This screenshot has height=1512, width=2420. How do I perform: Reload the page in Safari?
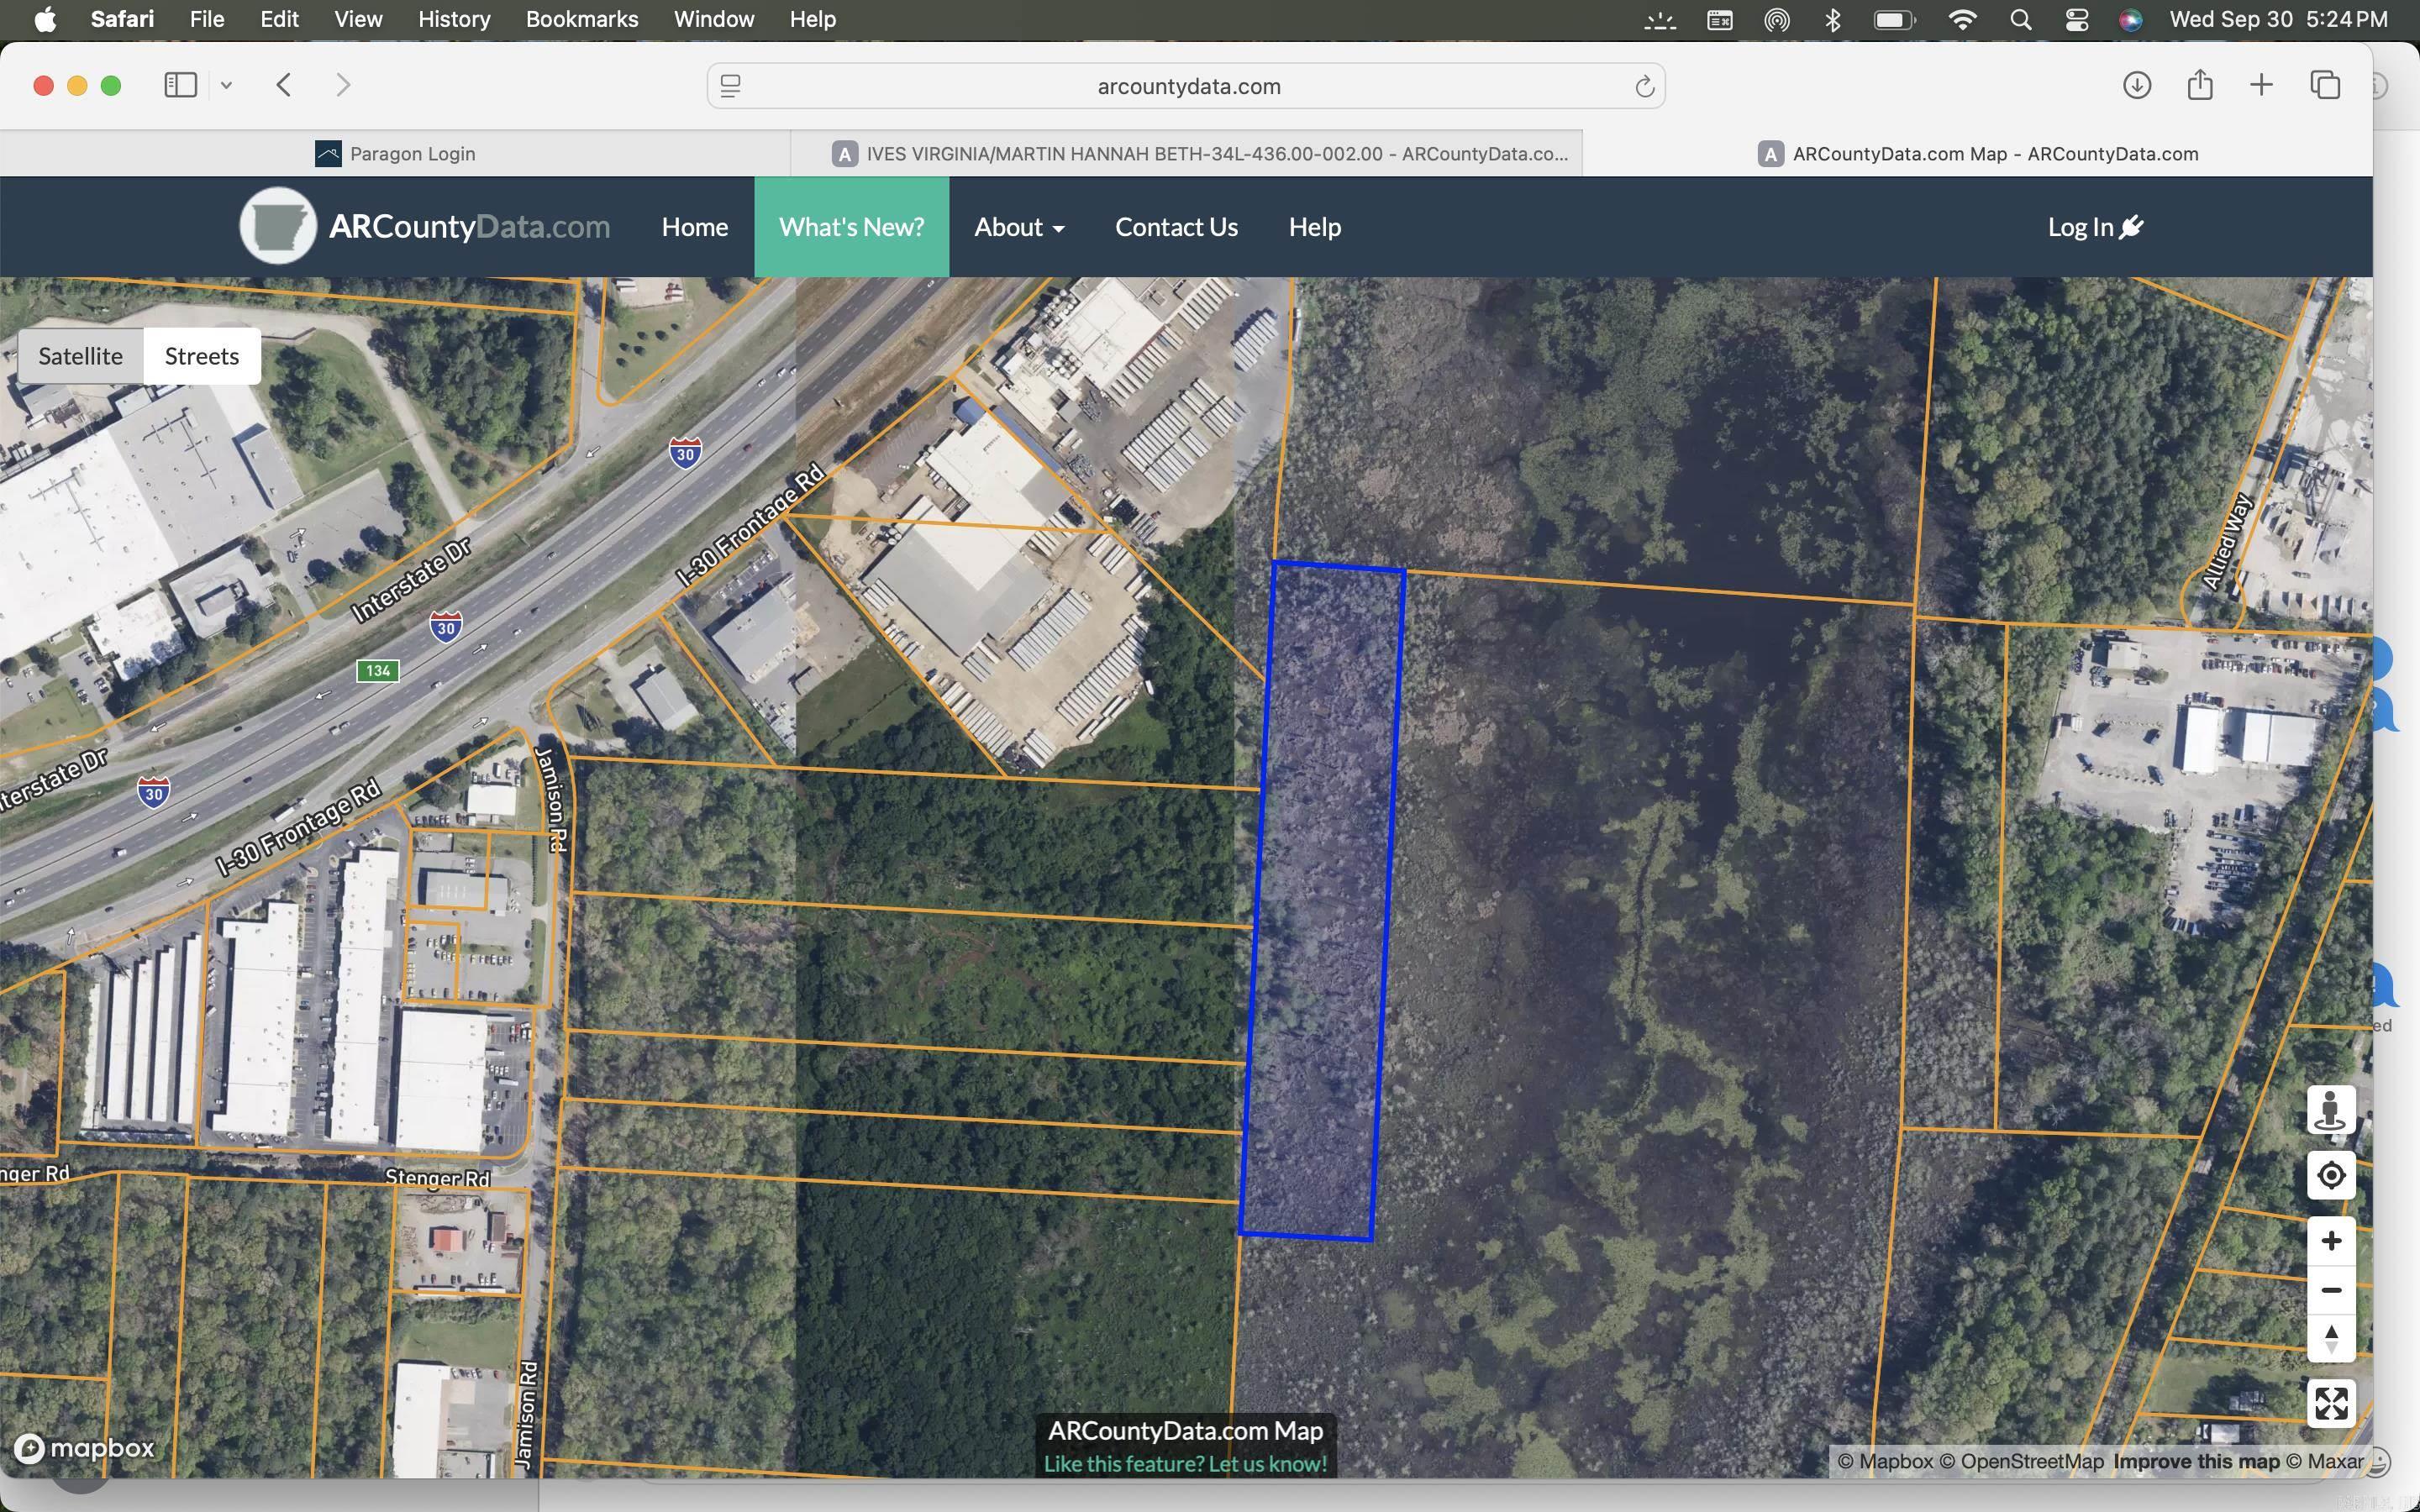pos(1644,86)
